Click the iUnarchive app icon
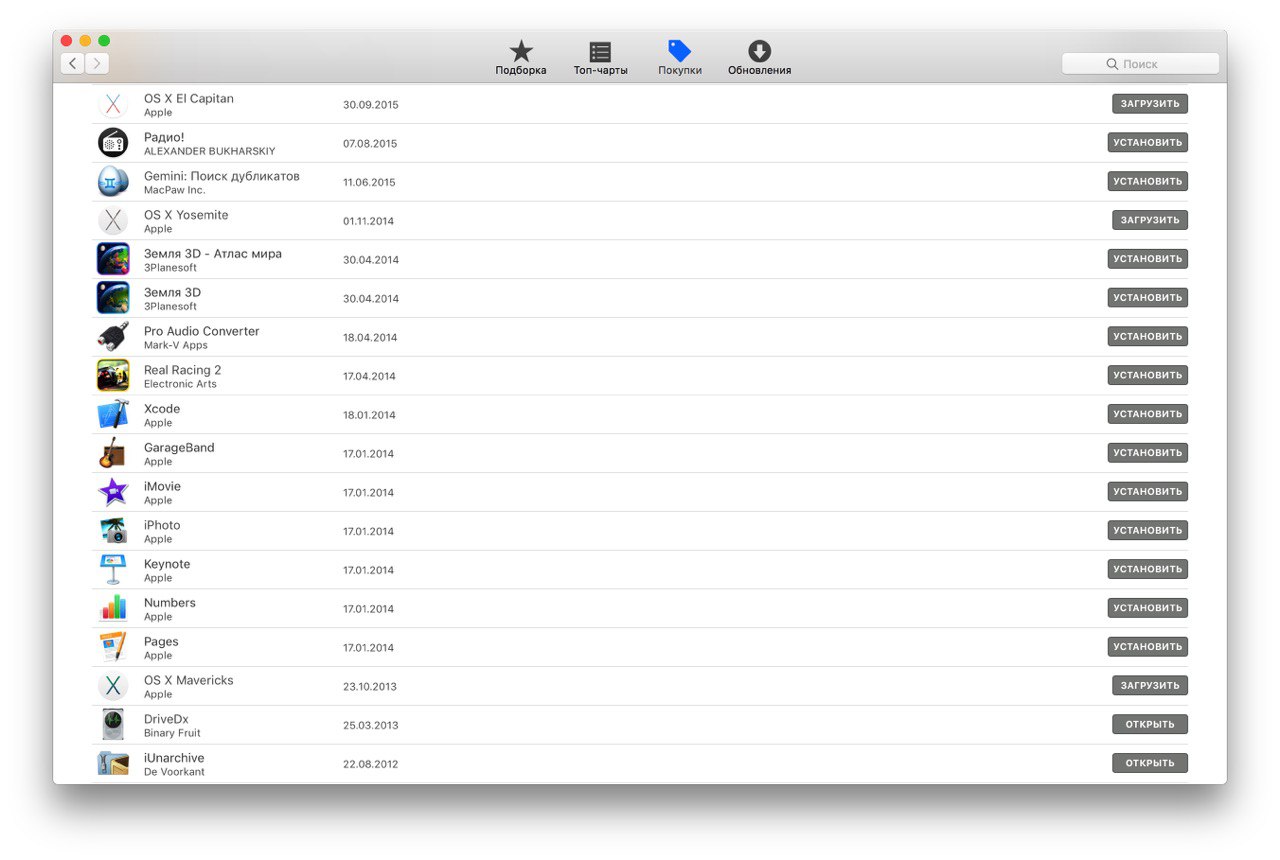Viewport: 1280px width, 860px height. click(x=113, y=763)
